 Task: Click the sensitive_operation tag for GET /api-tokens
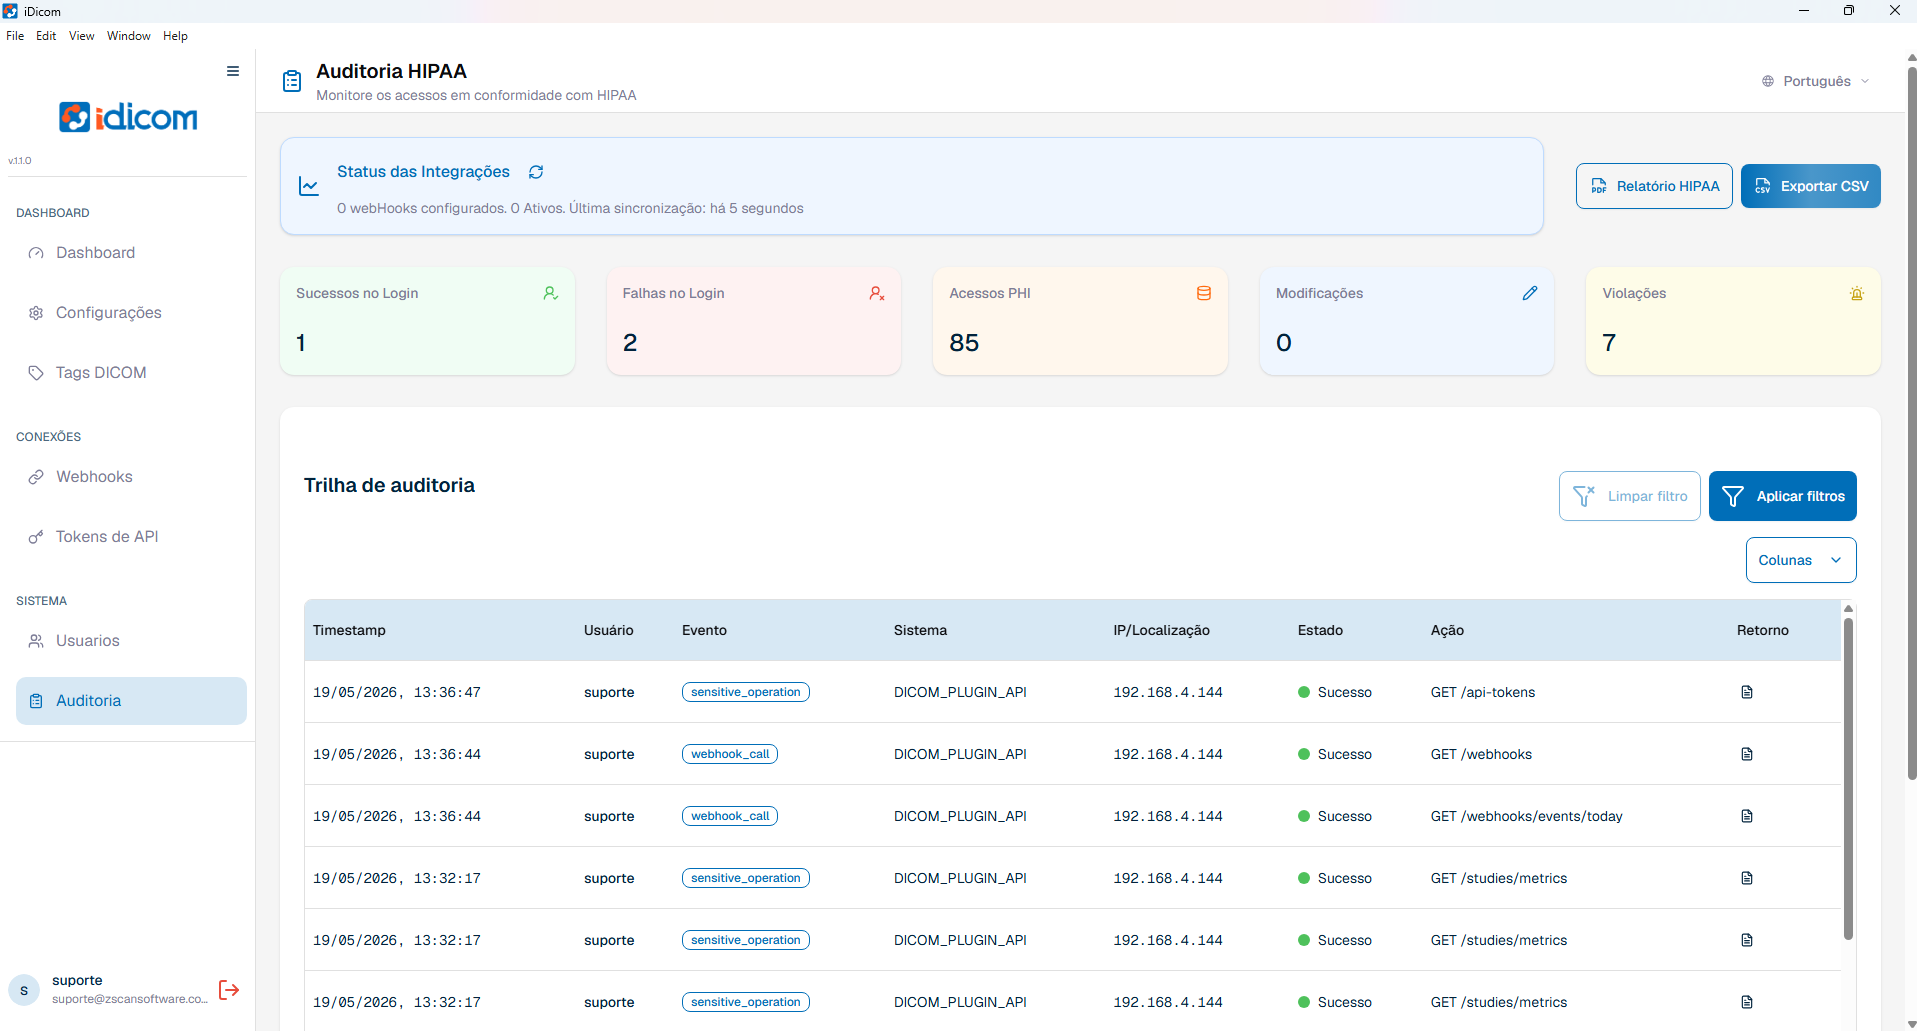pos(746,692)
